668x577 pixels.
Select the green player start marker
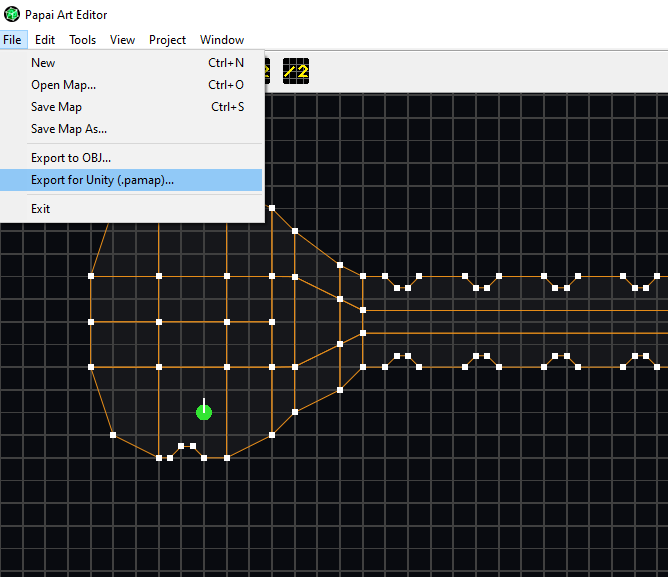pos(204,412)
